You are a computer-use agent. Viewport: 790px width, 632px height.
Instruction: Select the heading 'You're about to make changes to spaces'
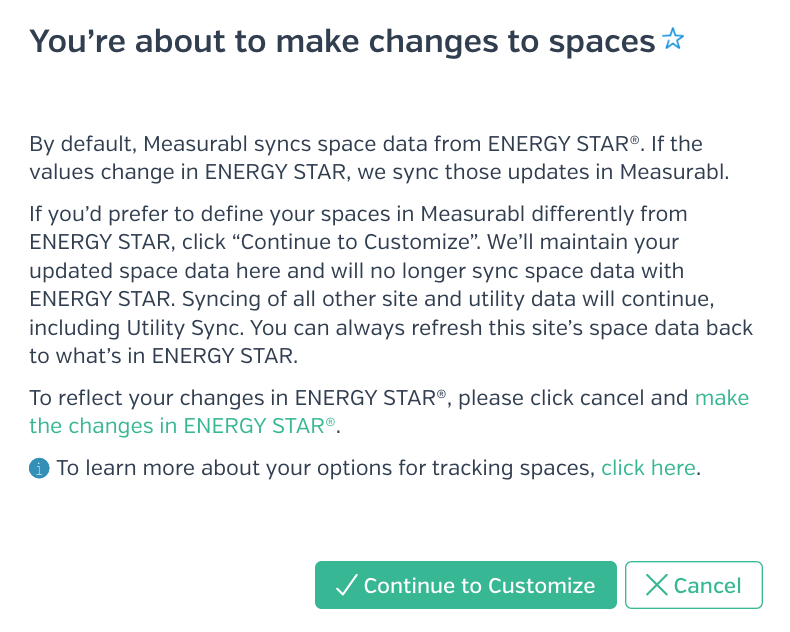[342, 41]
